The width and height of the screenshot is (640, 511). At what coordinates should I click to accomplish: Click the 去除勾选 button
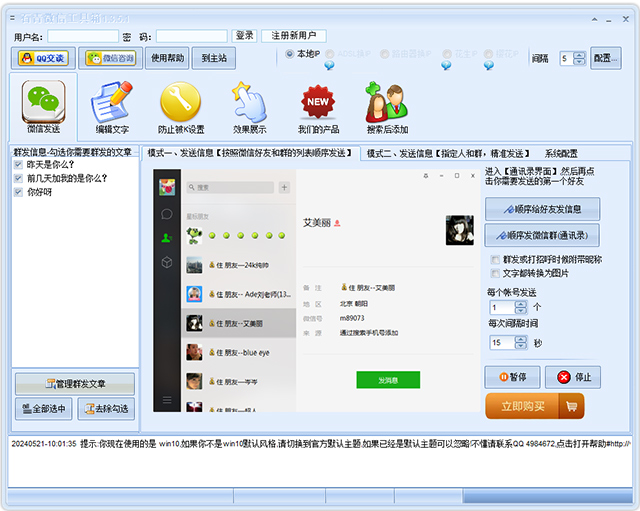coord(106,409)
